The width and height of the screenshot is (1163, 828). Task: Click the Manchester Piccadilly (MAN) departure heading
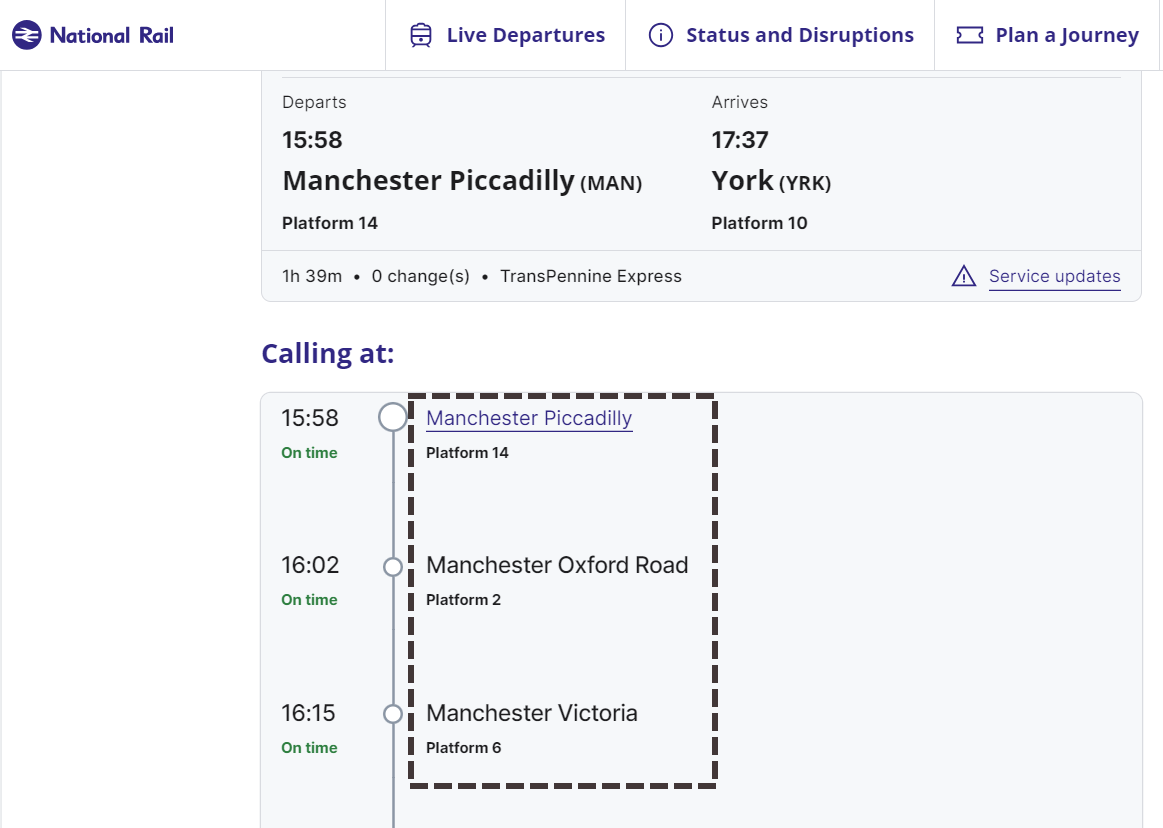click(x=462, y=181)
